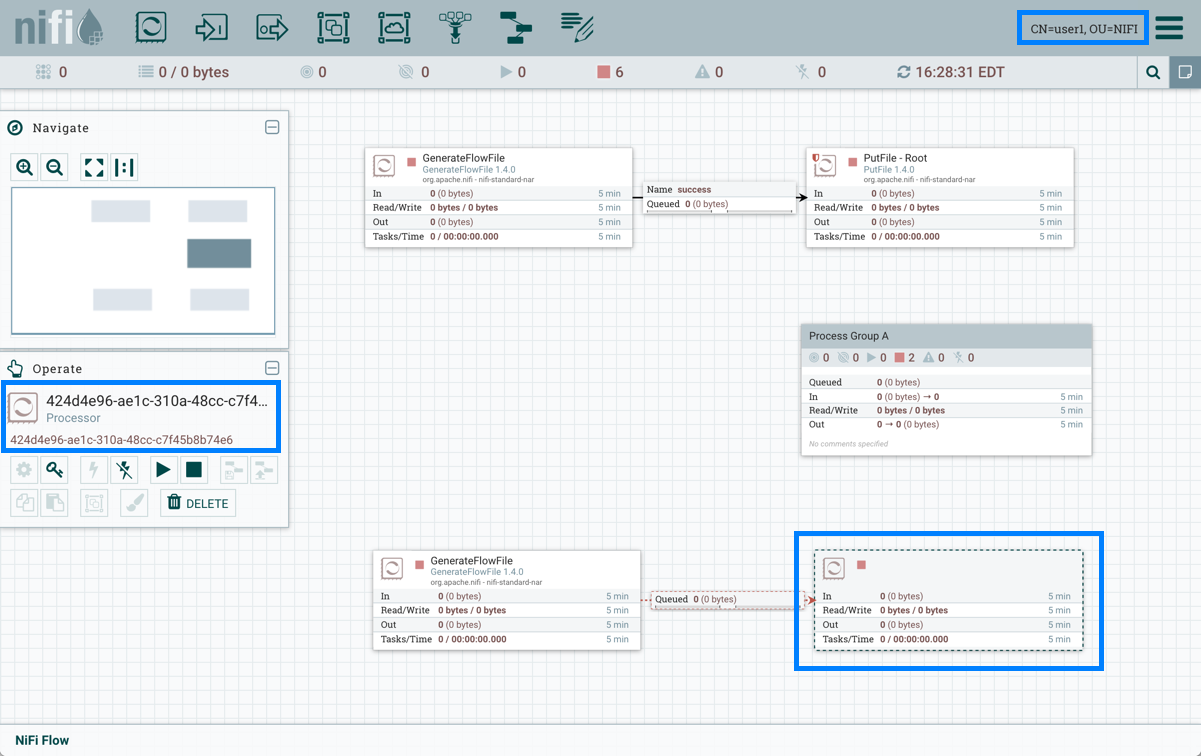Screen dimensions: 1201x756
Task: Open the global hamburger menu
Action: pyautogui.click(x=1169, y=28)
